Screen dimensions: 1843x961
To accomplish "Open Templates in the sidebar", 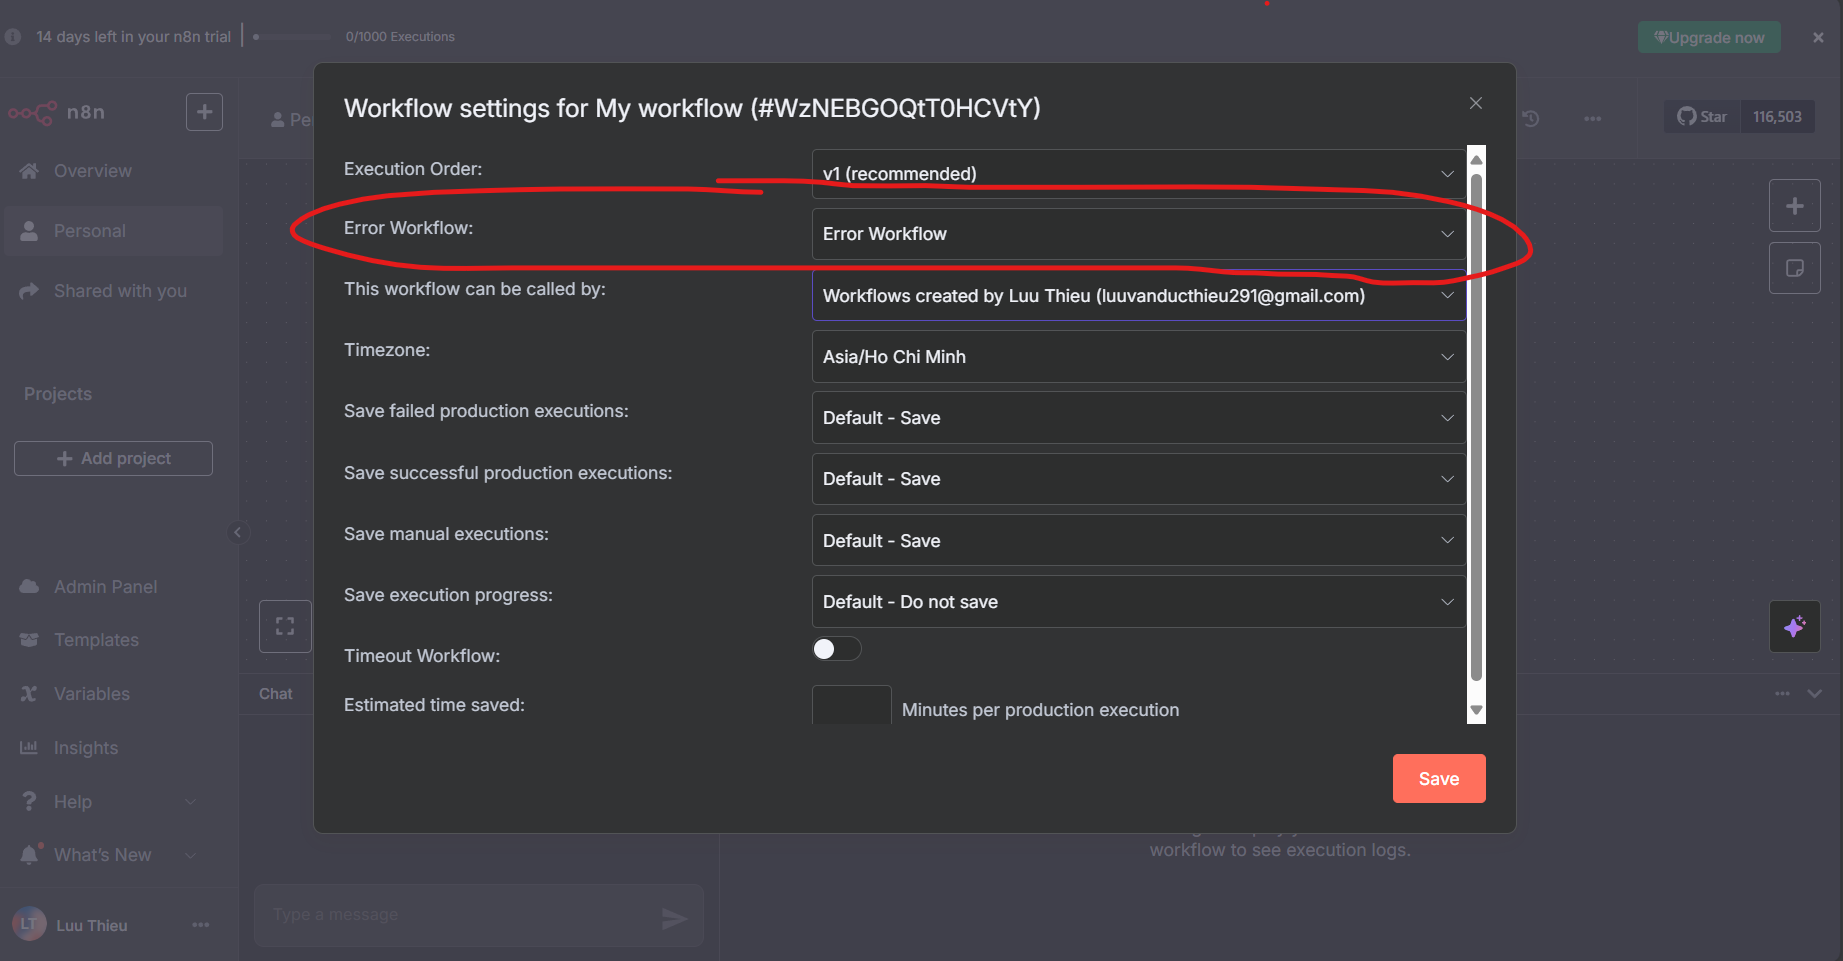I will click(x=114, y=640).
